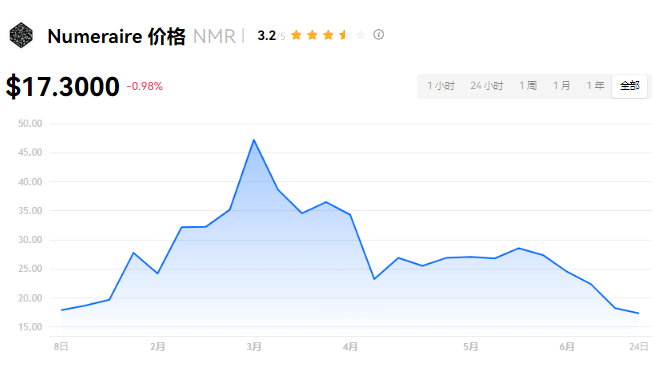Select the 1月 chart range
The image size is (667, 383).
[x=562, y=86]
